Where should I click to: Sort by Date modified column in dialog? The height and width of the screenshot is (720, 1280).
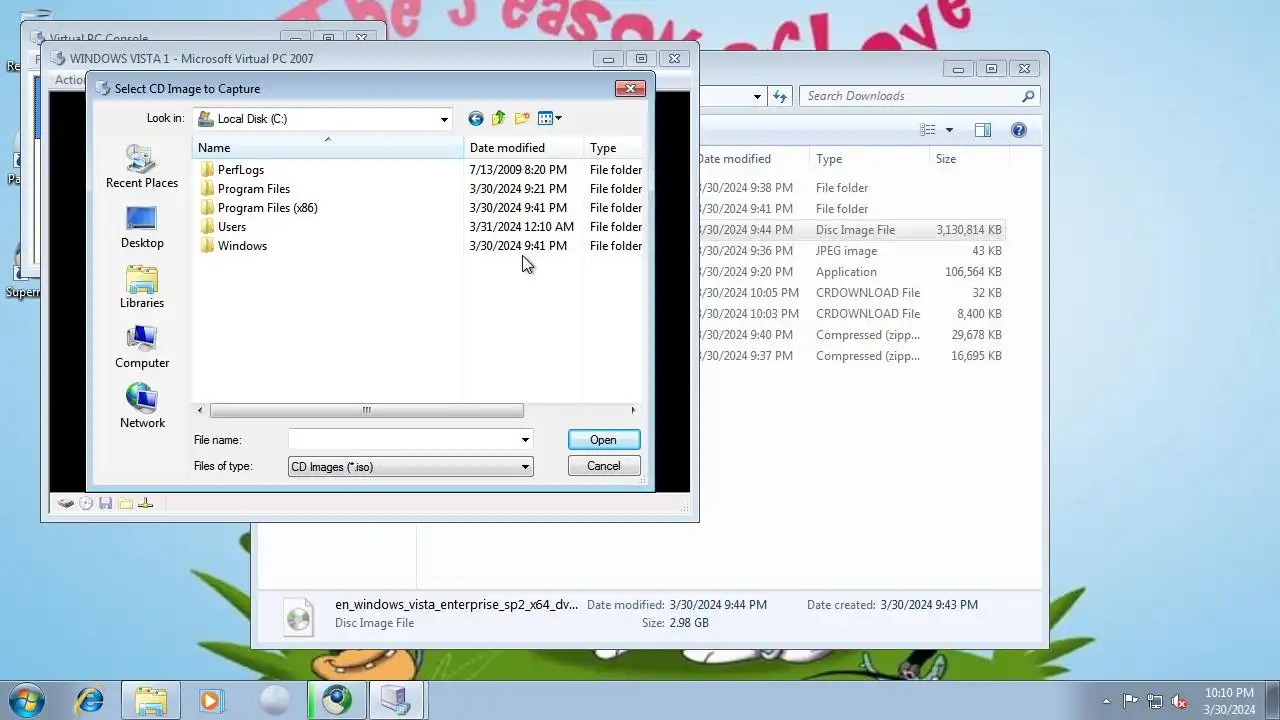523,148
